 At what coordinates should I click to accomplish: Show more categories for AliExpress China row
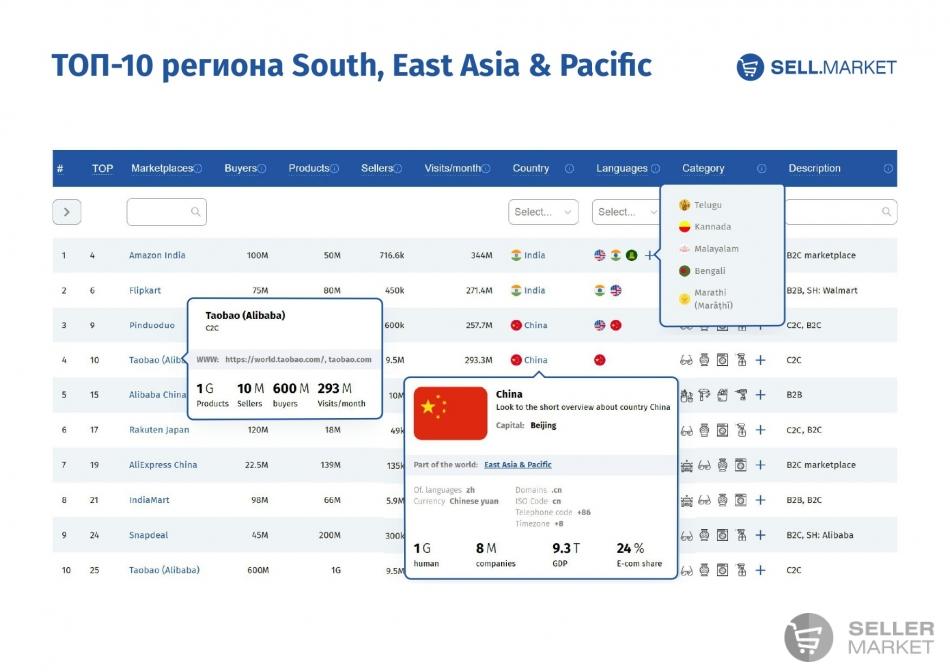pos(760,465)
